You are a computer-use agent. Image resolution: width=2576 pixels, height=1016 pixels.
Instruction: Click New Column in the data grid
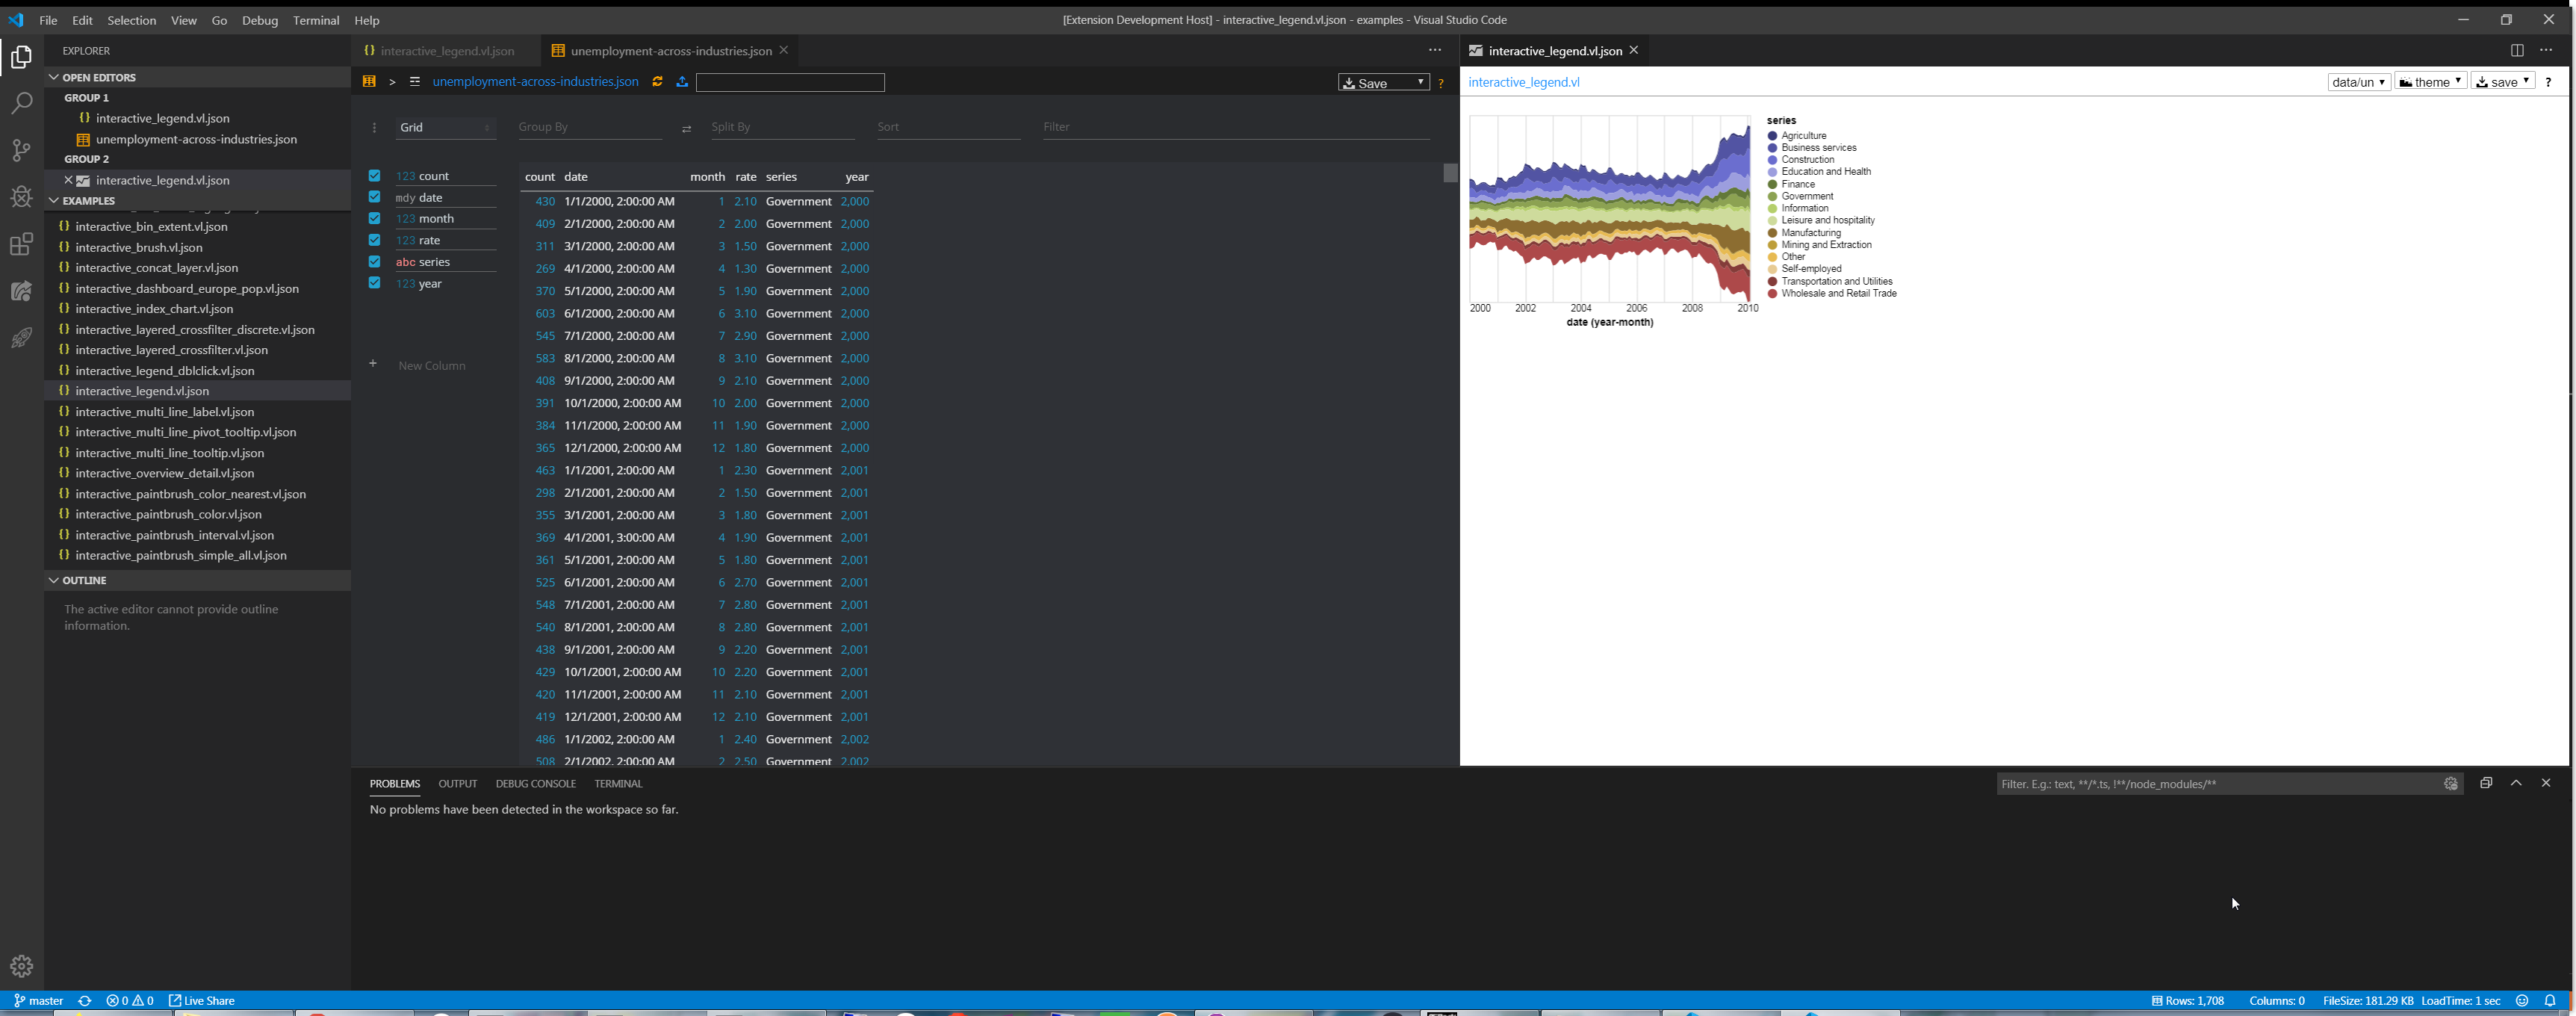click(432, 365)
